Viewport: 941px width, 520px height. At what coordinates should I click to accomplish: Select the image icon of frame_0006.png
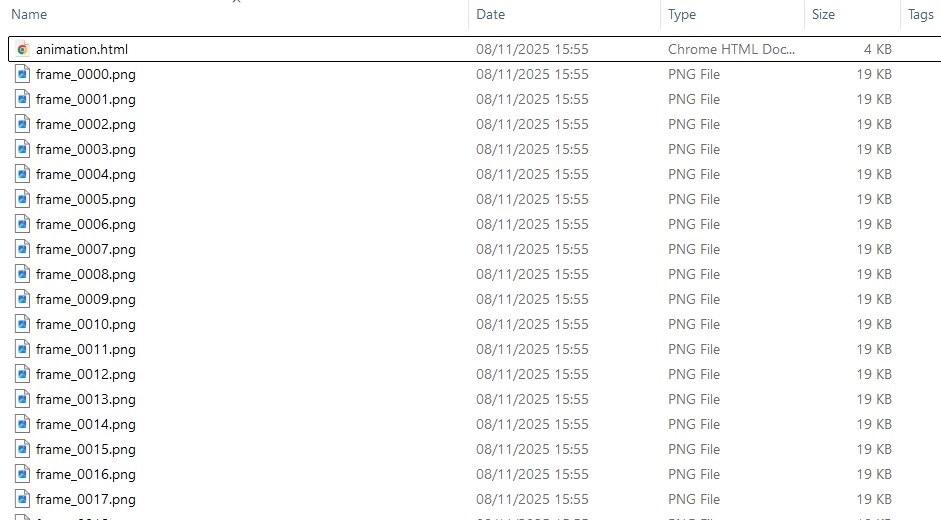23,224
